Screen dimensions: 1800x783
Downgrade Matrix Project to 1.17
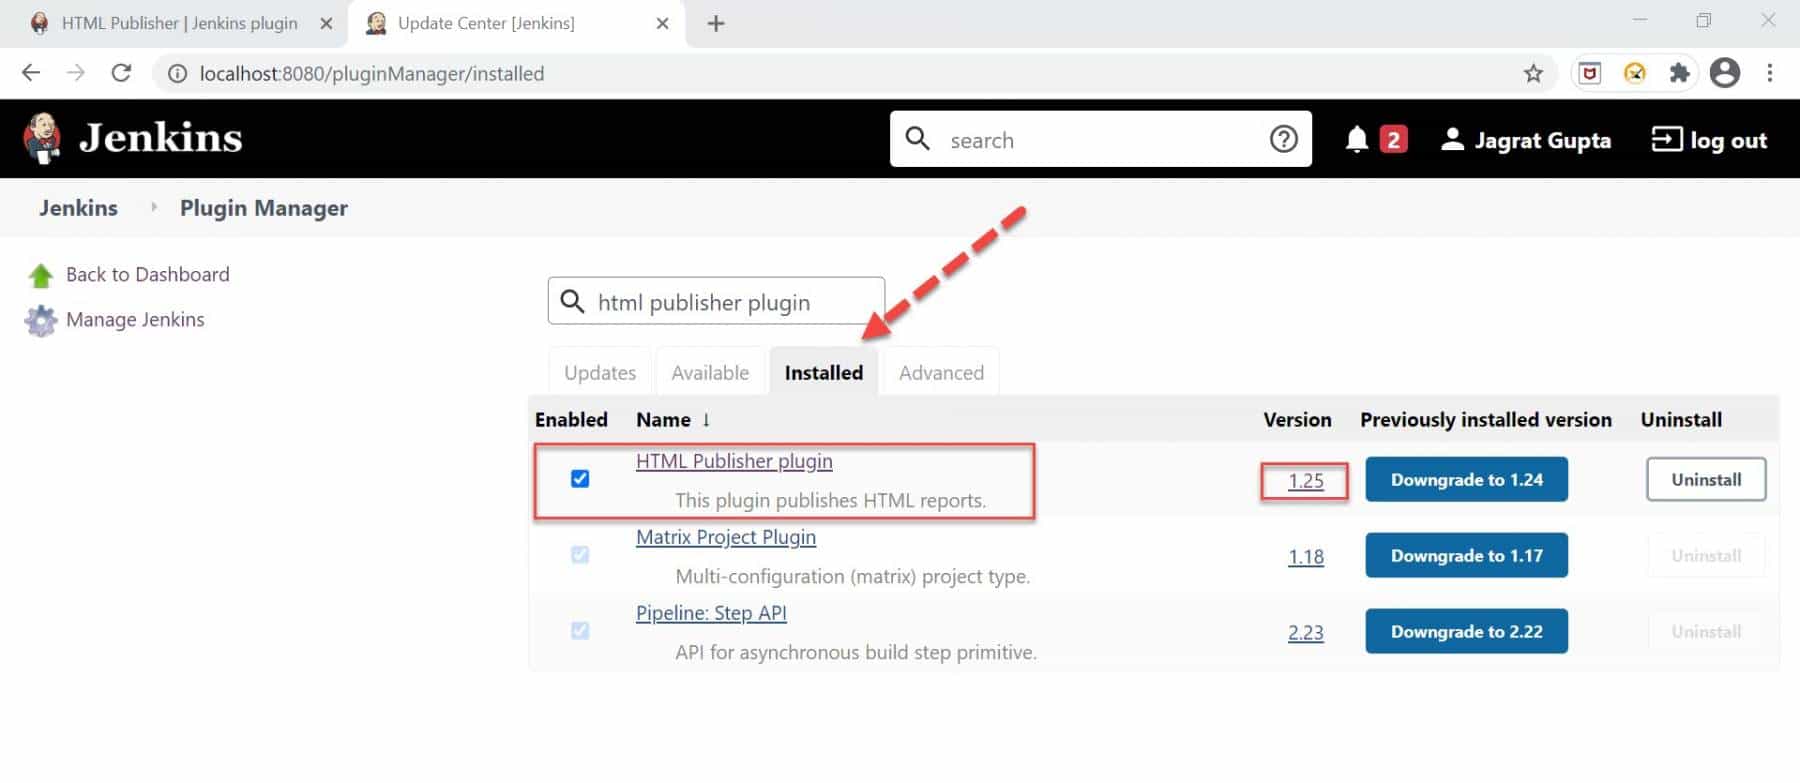coord(1466,556)
